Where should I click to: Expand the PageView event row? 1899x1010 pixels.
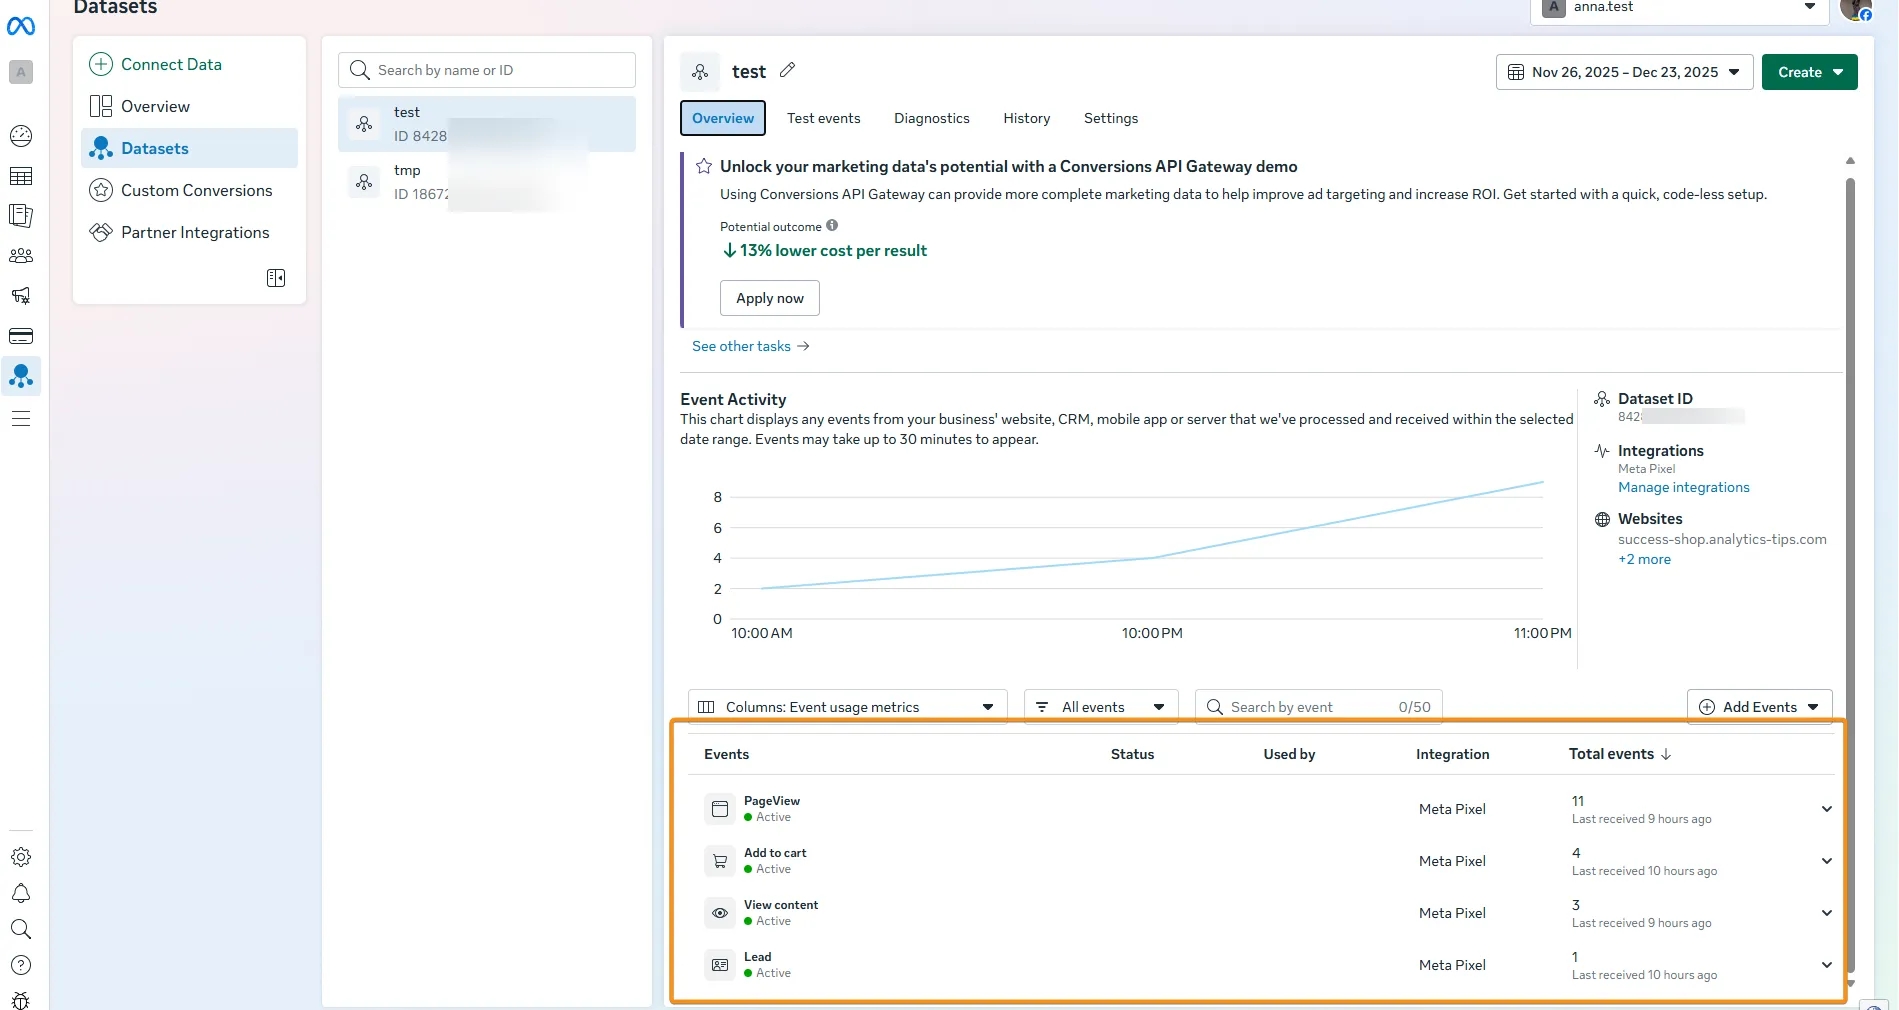[x=1826, y=809]
